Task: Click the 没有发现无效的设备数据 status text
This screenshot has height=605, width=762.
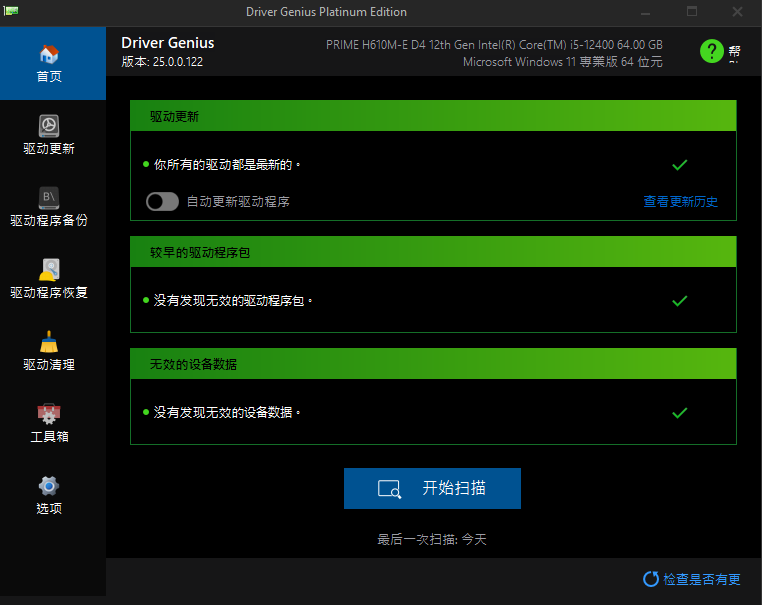Action: (226, 413)
